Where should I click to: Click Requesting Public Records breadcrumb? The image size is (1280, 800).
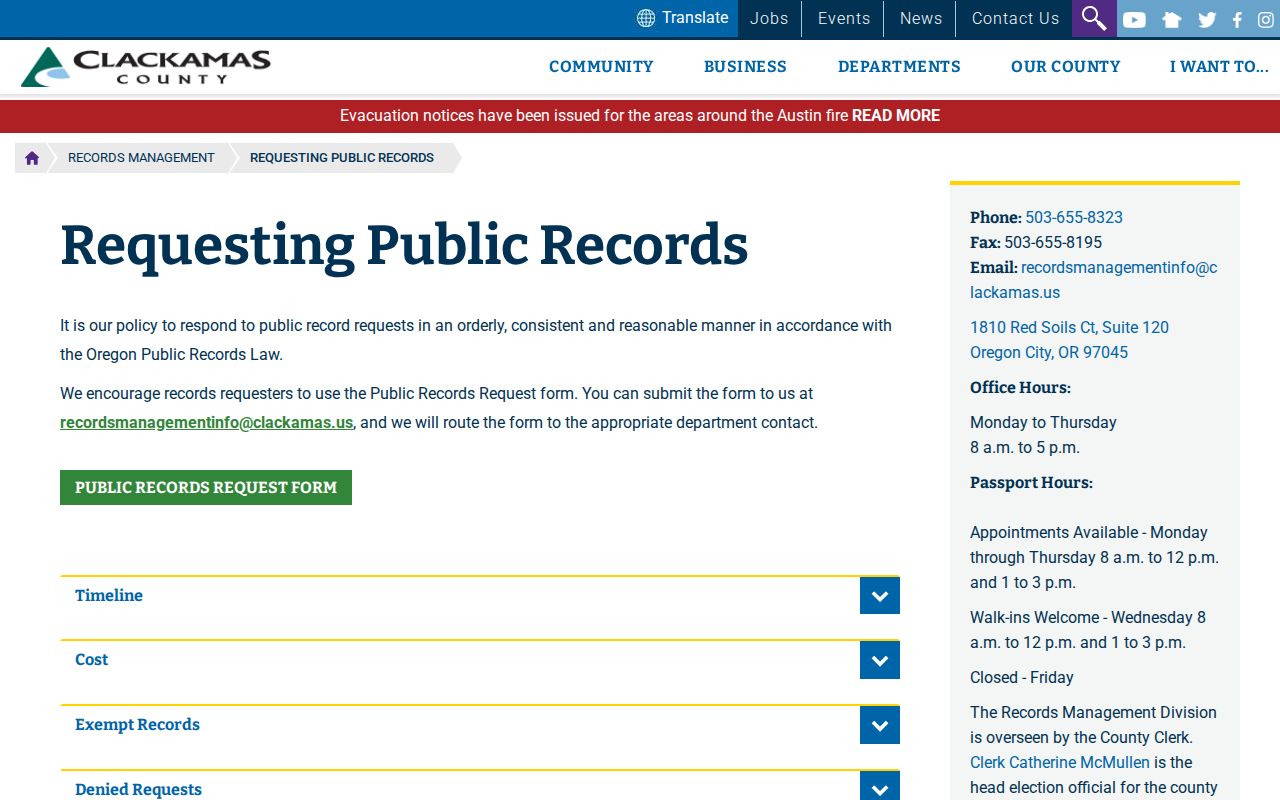[x=342, y=158]
